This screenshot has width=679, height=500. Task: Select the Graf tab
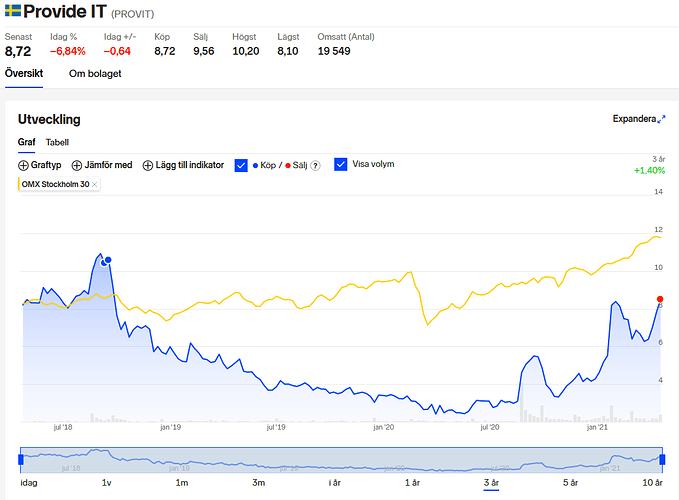(26, 142)
